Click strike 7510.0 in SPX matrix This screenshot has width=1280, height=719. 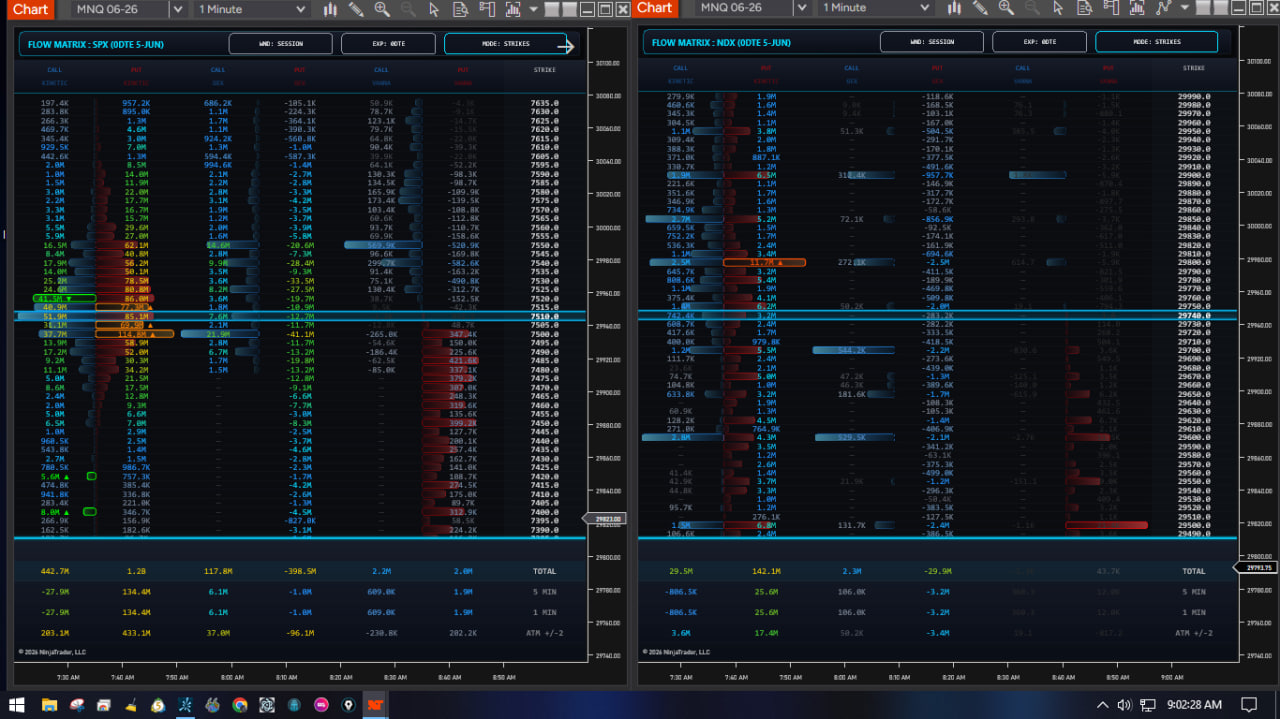(544, 316)
